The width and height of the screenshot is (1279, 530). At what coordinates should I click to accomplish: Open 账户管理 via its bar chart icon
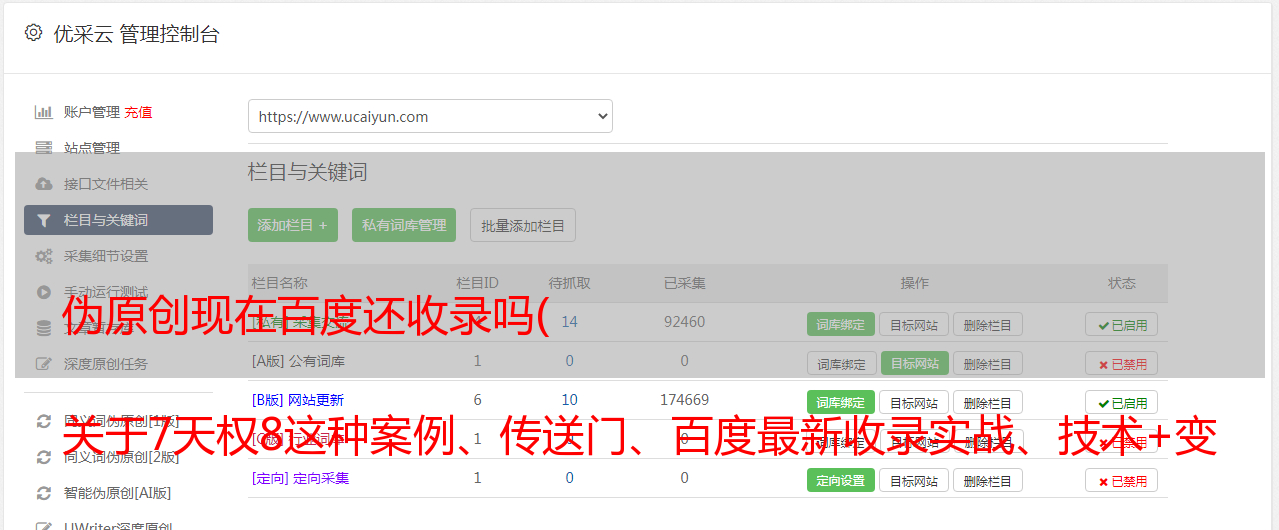point(43,112)
